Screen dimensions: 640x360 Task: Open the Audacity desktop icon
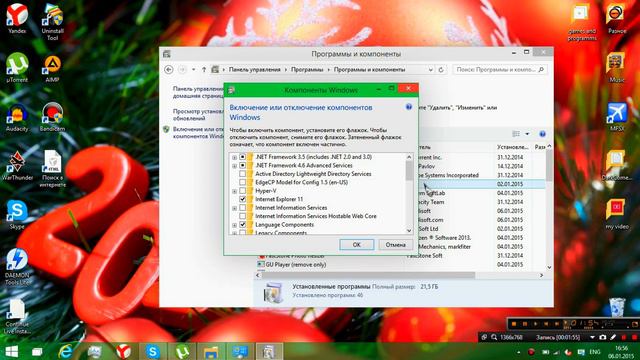pos(17,118)
